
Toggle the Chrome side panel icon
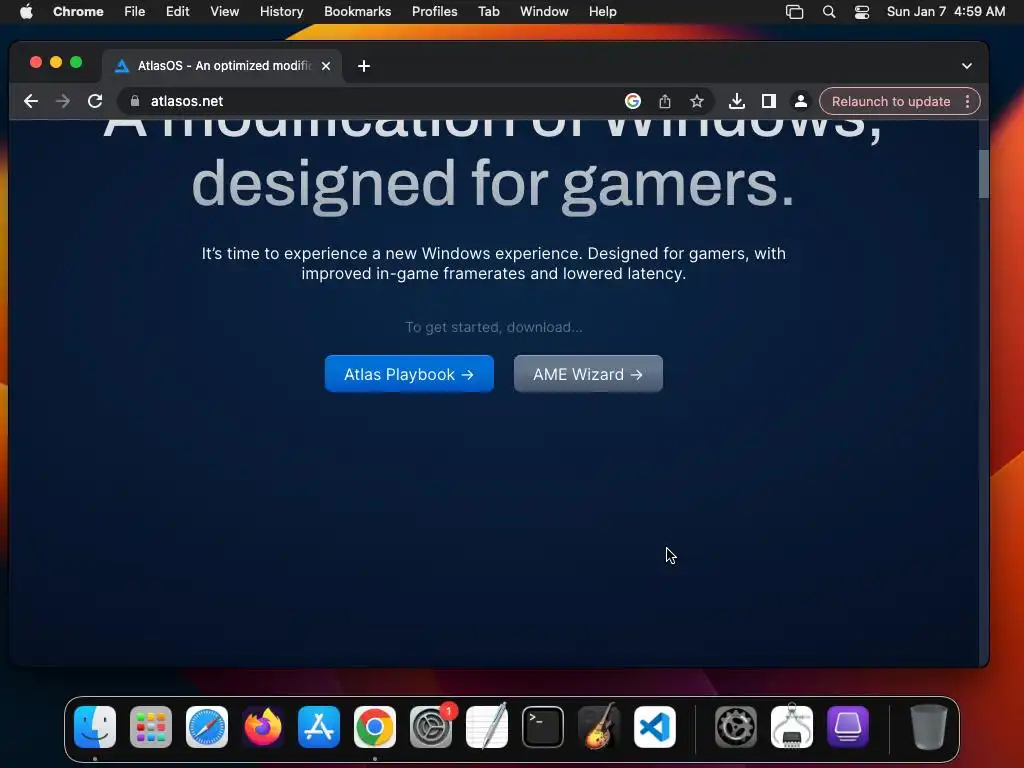(x=769, y=101)
